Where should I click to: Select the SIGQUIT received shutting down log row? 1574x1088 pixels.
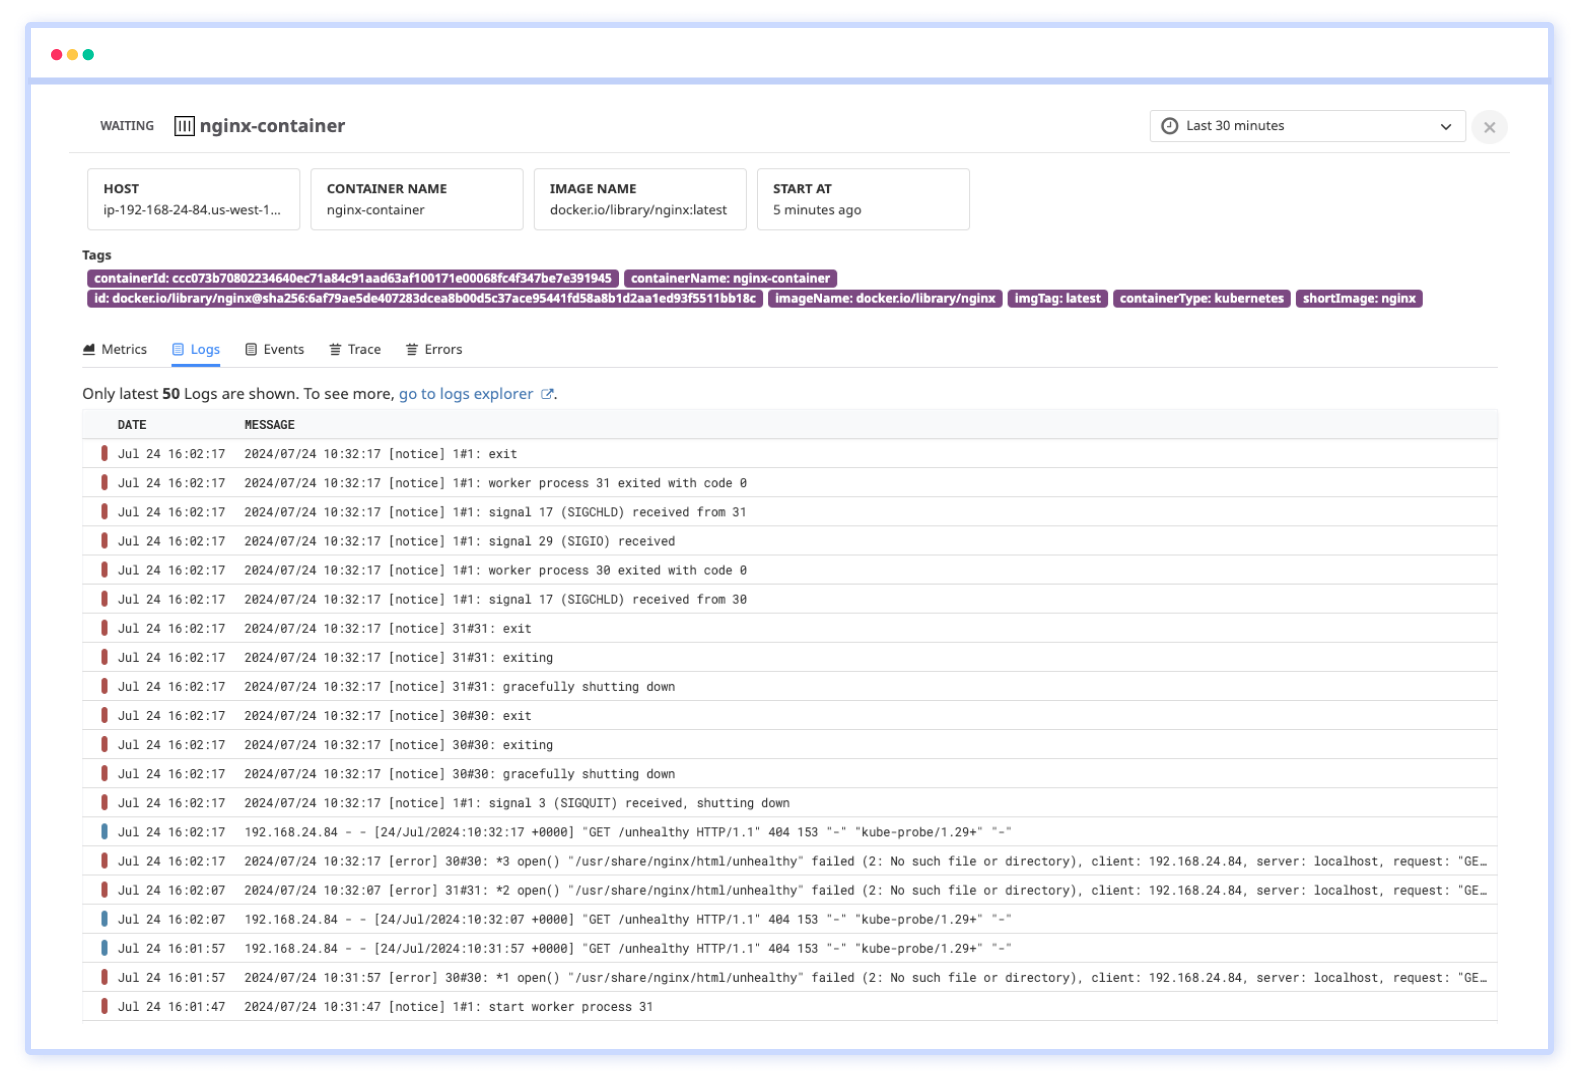pos(516,803)
